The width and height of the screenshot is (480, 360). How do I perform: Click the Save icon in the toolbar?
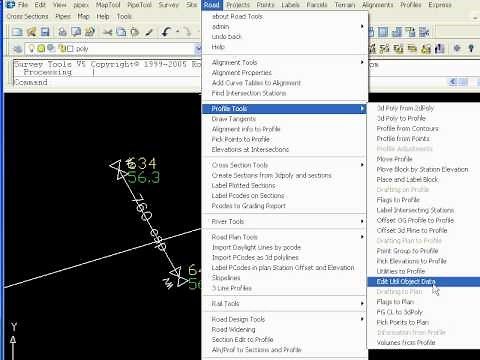click(45, 32)
